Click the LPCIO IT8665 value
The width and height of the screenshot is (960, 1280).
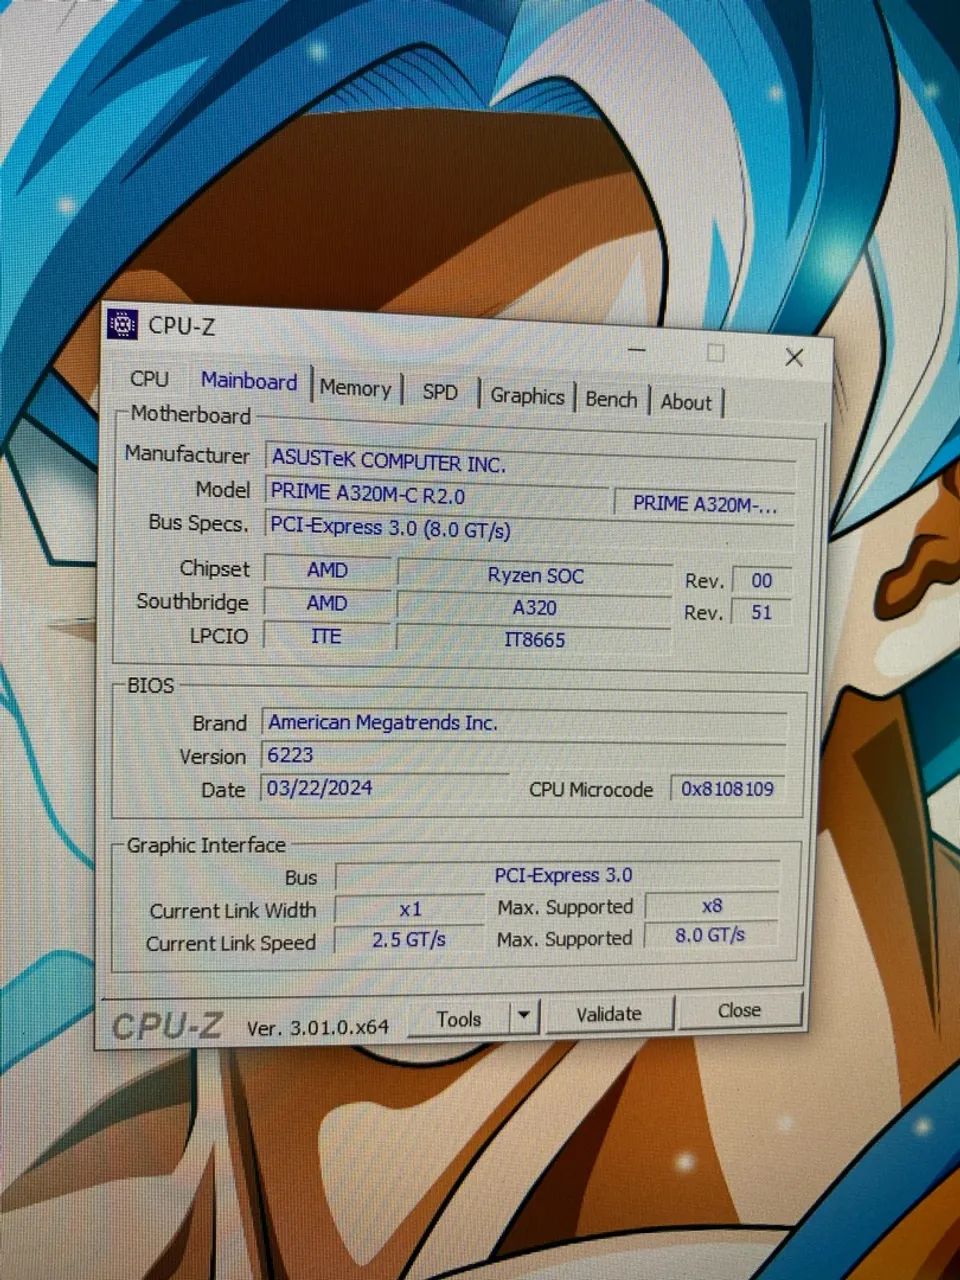(533, 640)
